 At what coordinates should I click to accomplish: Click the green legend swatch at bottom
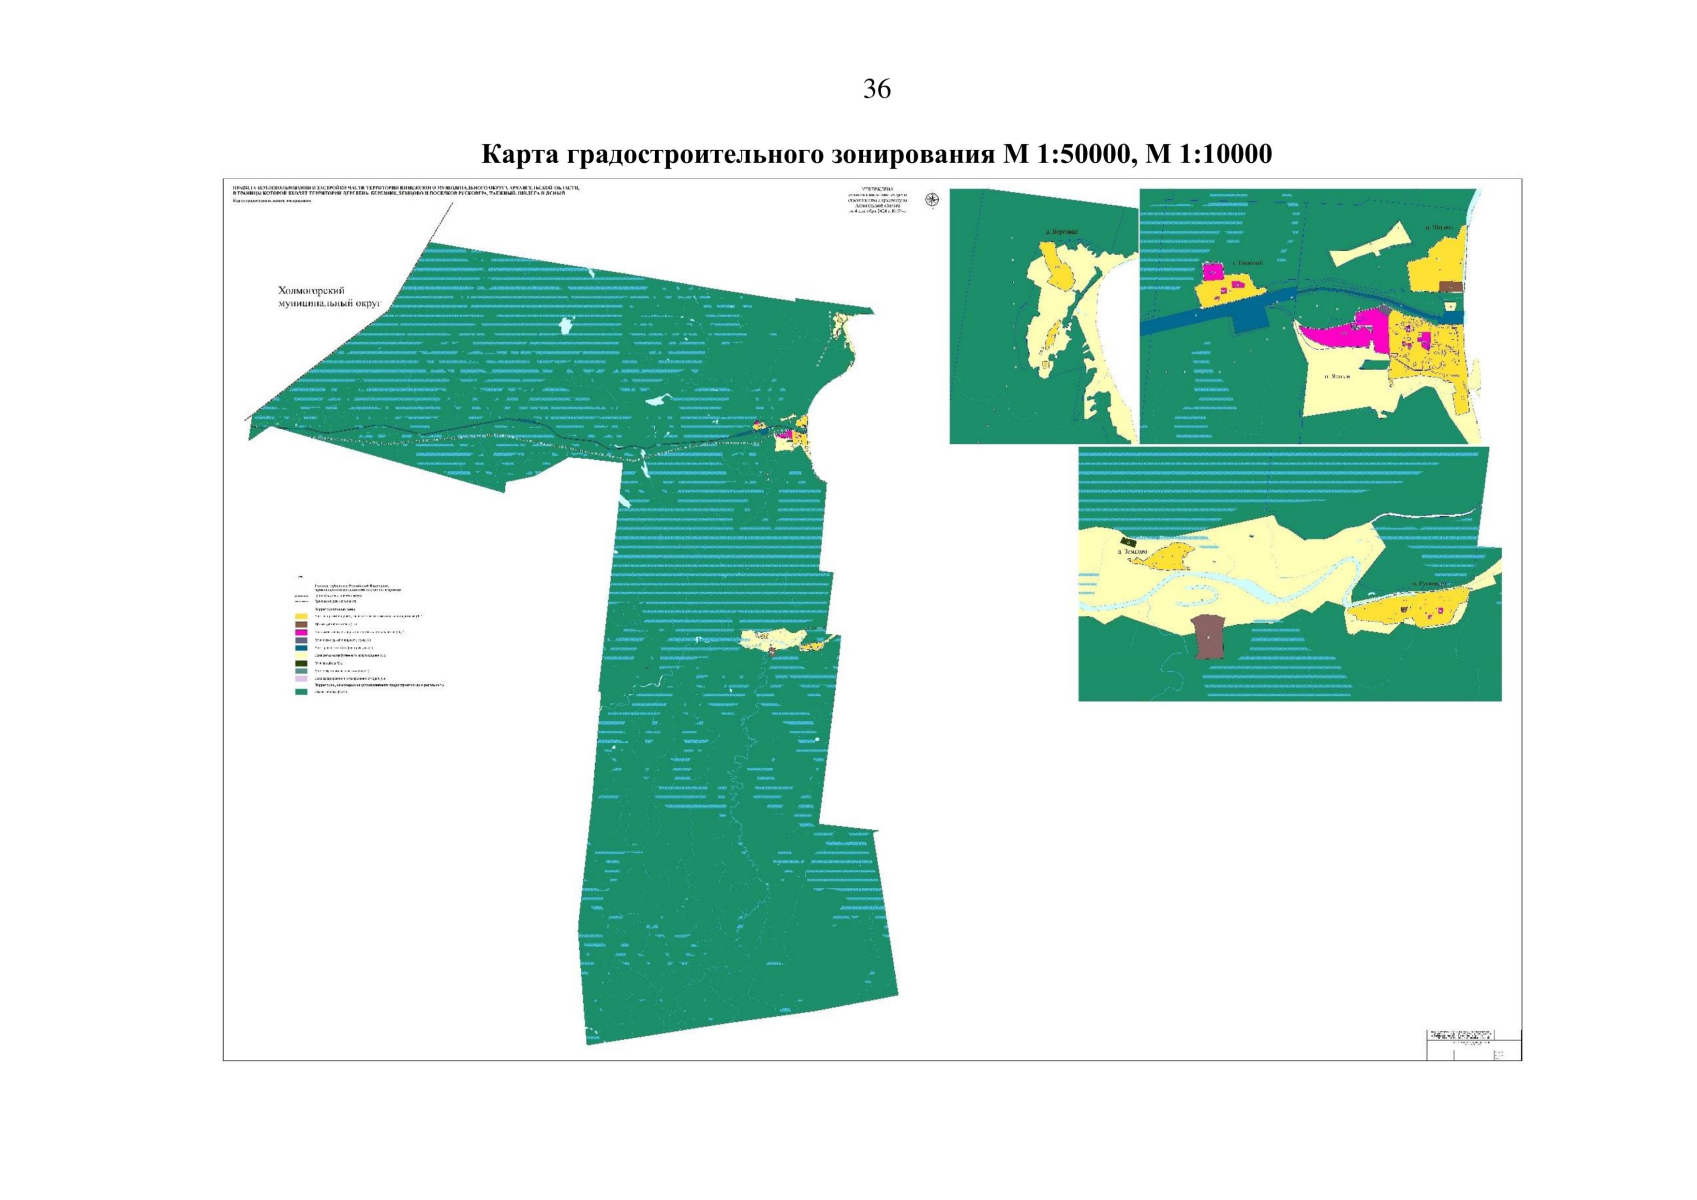301,692
